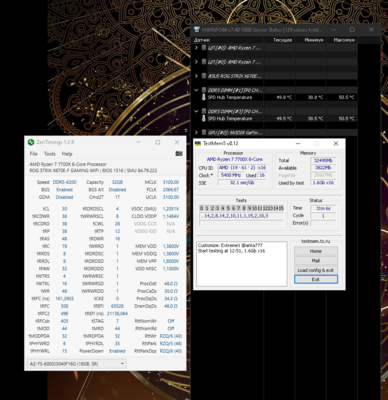This screenshot has width=388, height=400.
Task: Click the ZenTimings green app icon
Action: point(31,142)
